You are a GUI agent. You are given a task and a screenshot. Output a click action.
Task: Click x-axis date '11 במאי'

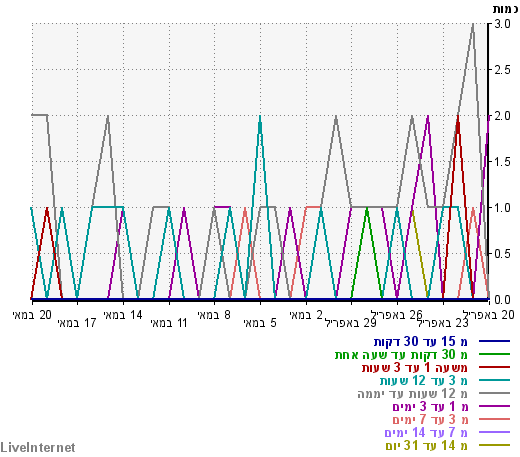point(169,323)
